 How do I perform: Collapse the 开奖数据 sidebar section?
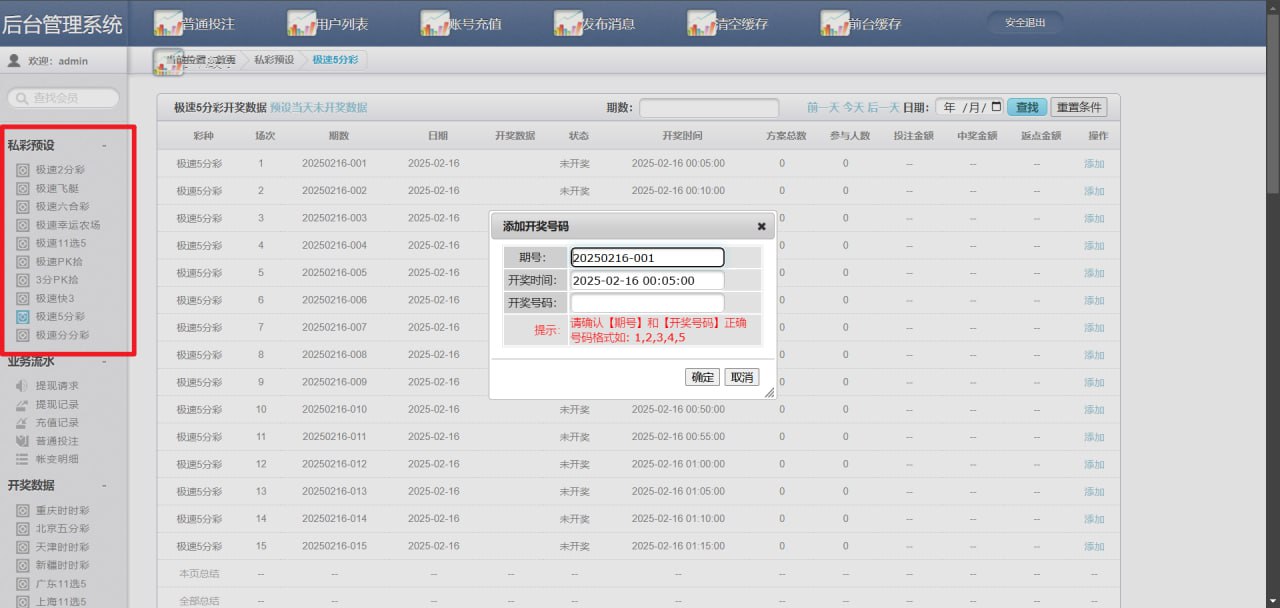(104, 486)
